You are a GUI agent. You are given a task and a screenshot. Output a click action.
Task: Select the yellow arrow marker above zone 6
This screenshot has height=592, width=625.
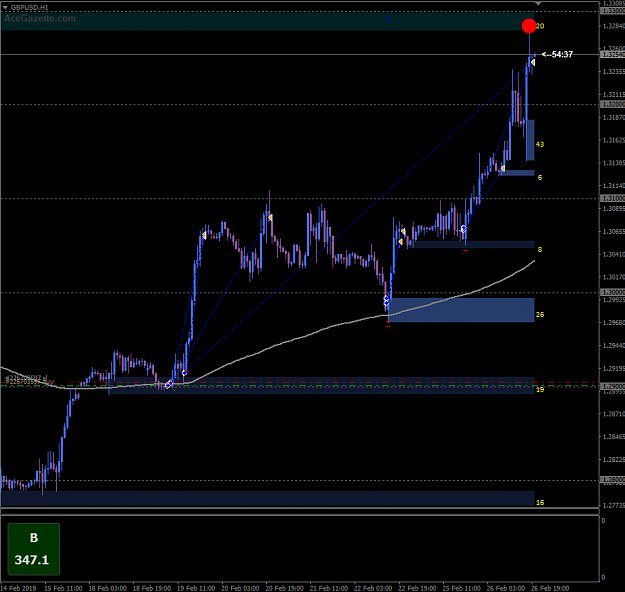(503, 169)
